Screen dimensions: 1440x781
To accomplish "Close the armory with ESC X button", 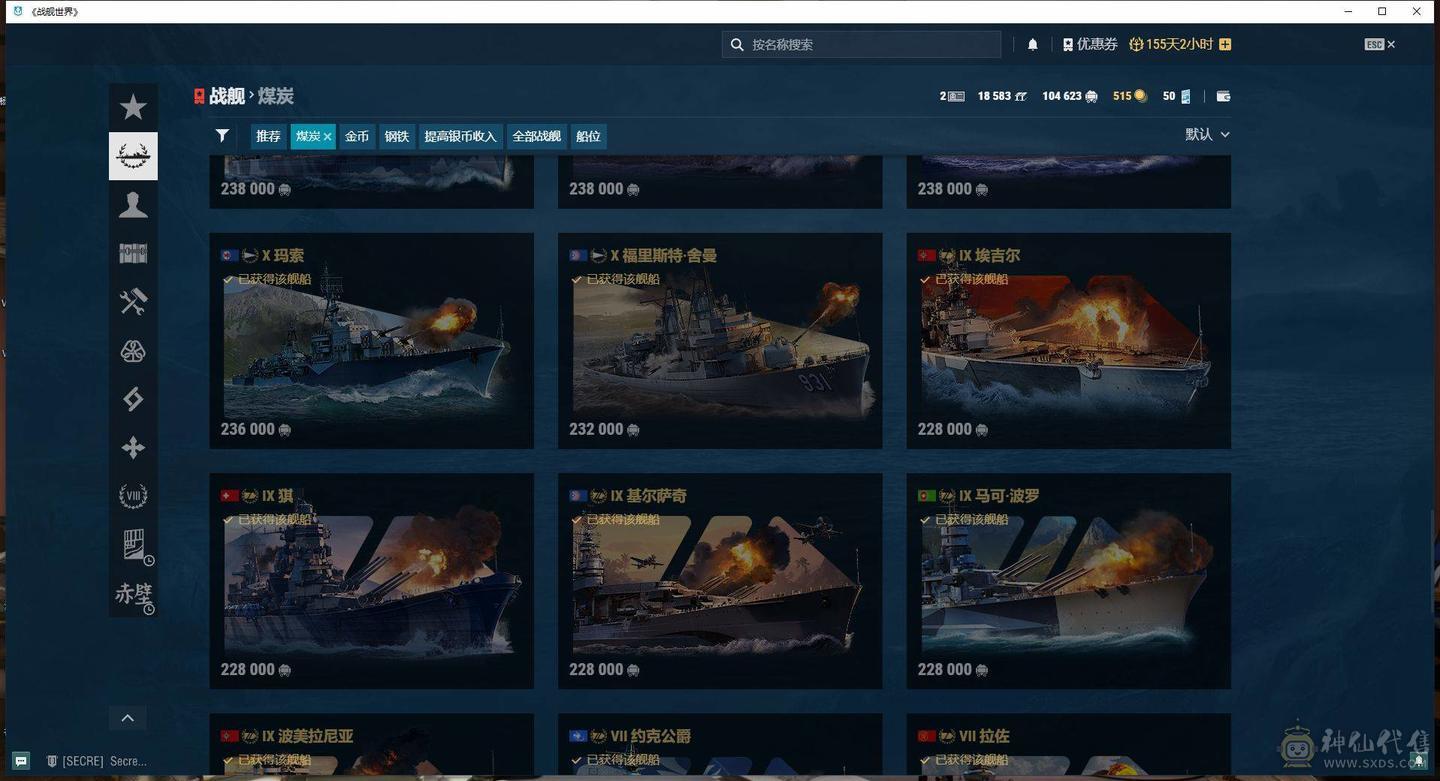I will point(1380,44).
